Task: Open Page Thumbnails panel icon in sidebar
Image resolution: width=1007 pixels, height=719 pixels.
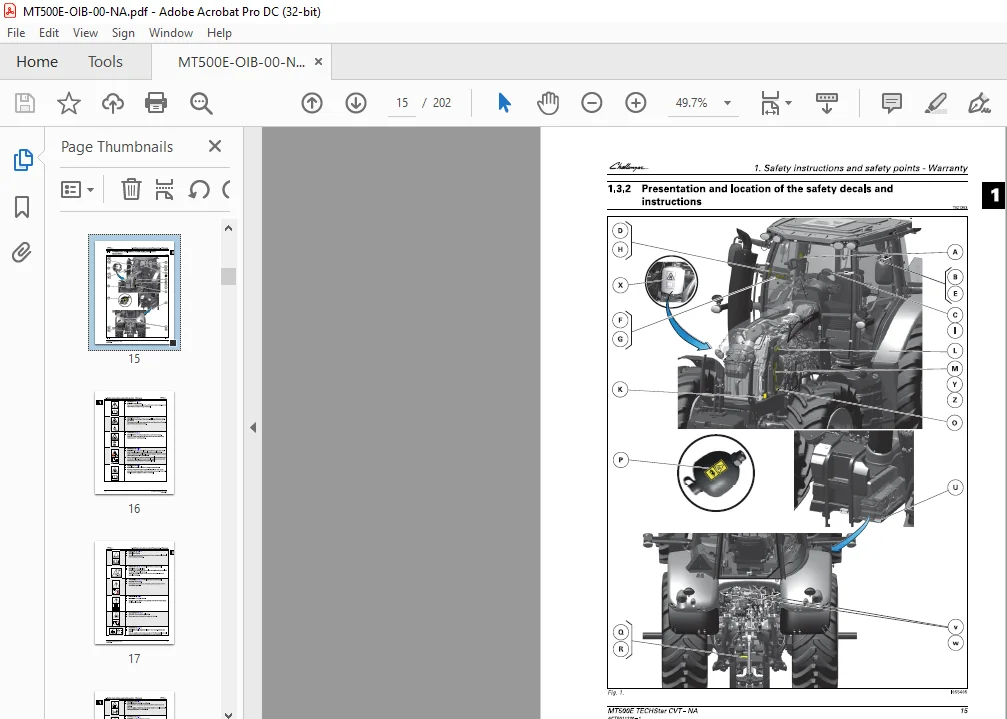Action: (22, 160)
